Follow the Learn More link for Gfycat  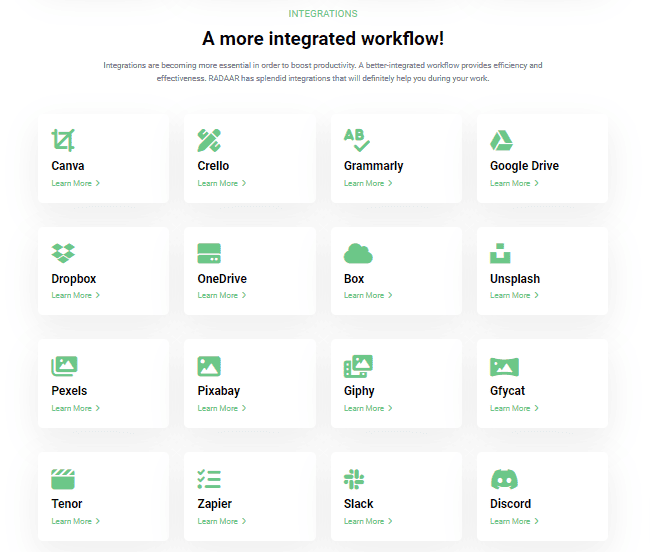click(514, 408)
